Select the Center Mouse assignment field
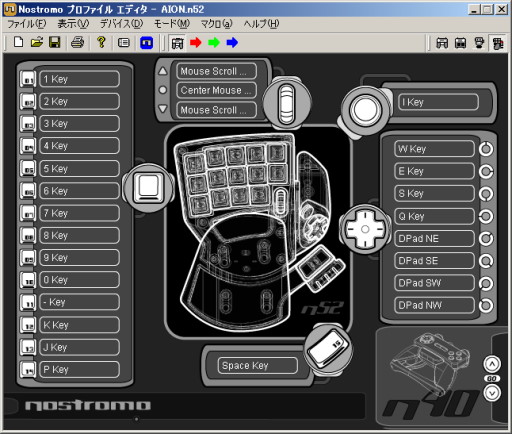512x434 pixels. pos(217,90)
